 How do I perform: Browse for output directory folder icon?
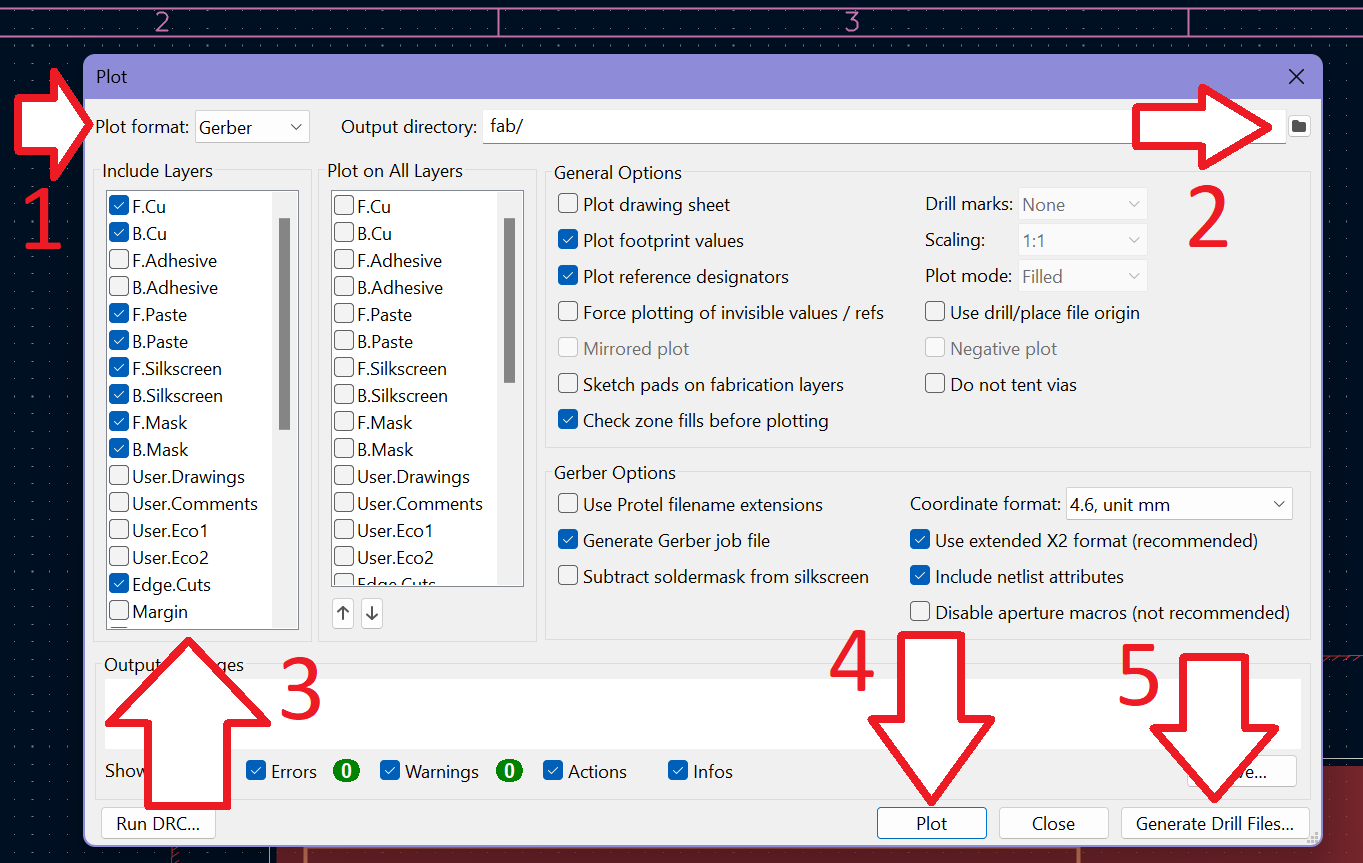point(1298,126)
